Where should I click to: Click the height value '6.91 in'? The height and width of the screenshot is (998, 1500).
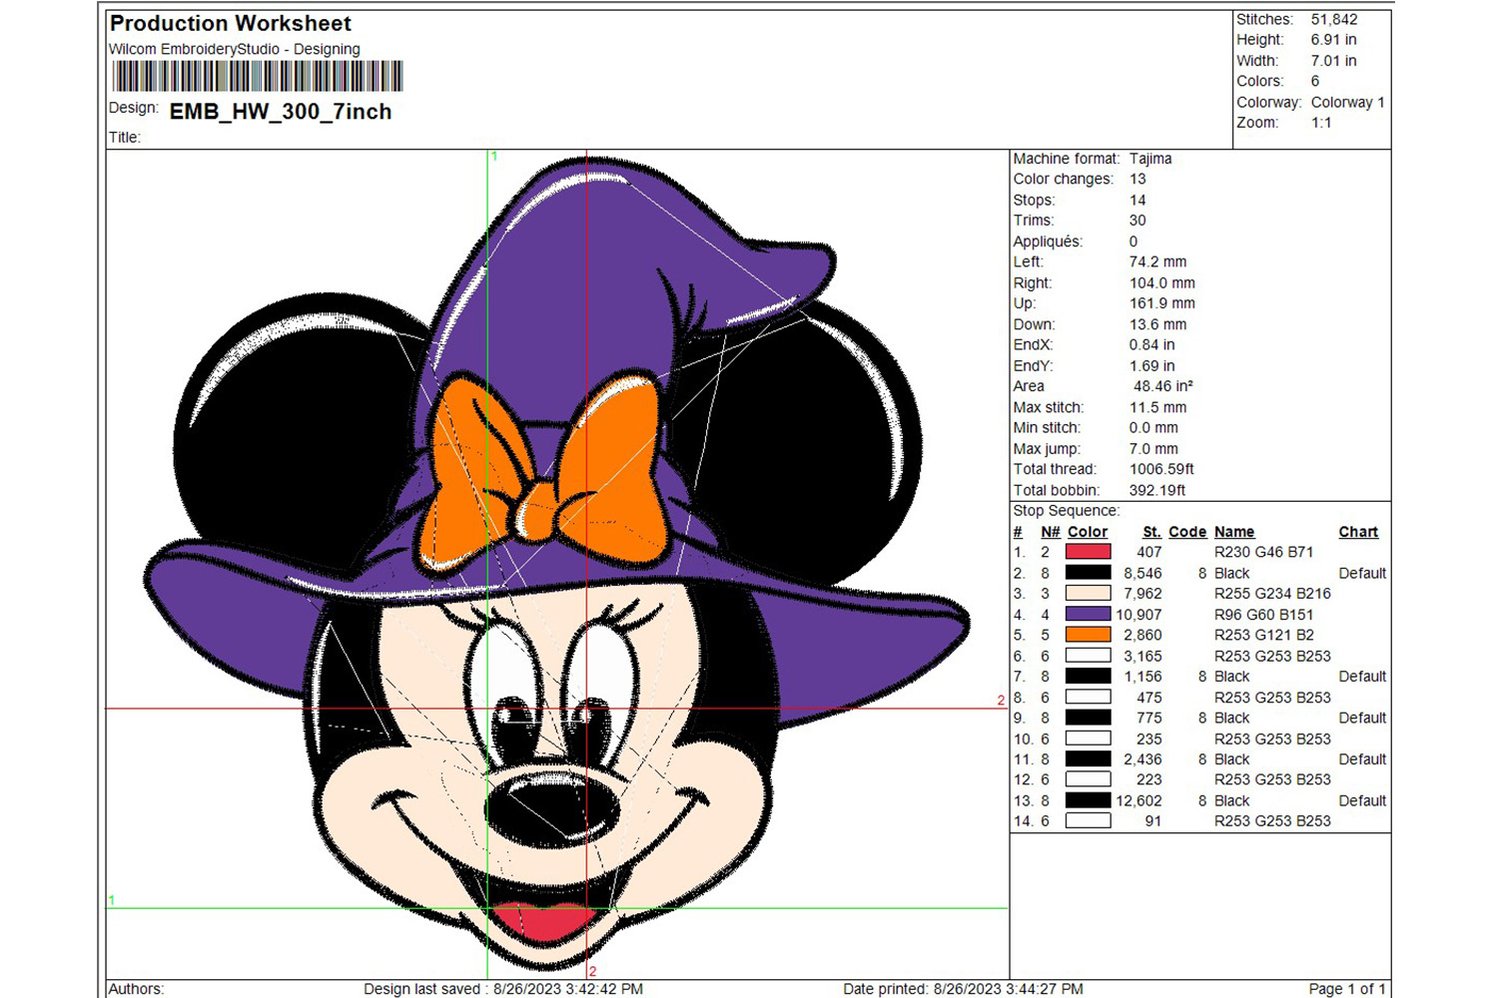coord(1334,40)
